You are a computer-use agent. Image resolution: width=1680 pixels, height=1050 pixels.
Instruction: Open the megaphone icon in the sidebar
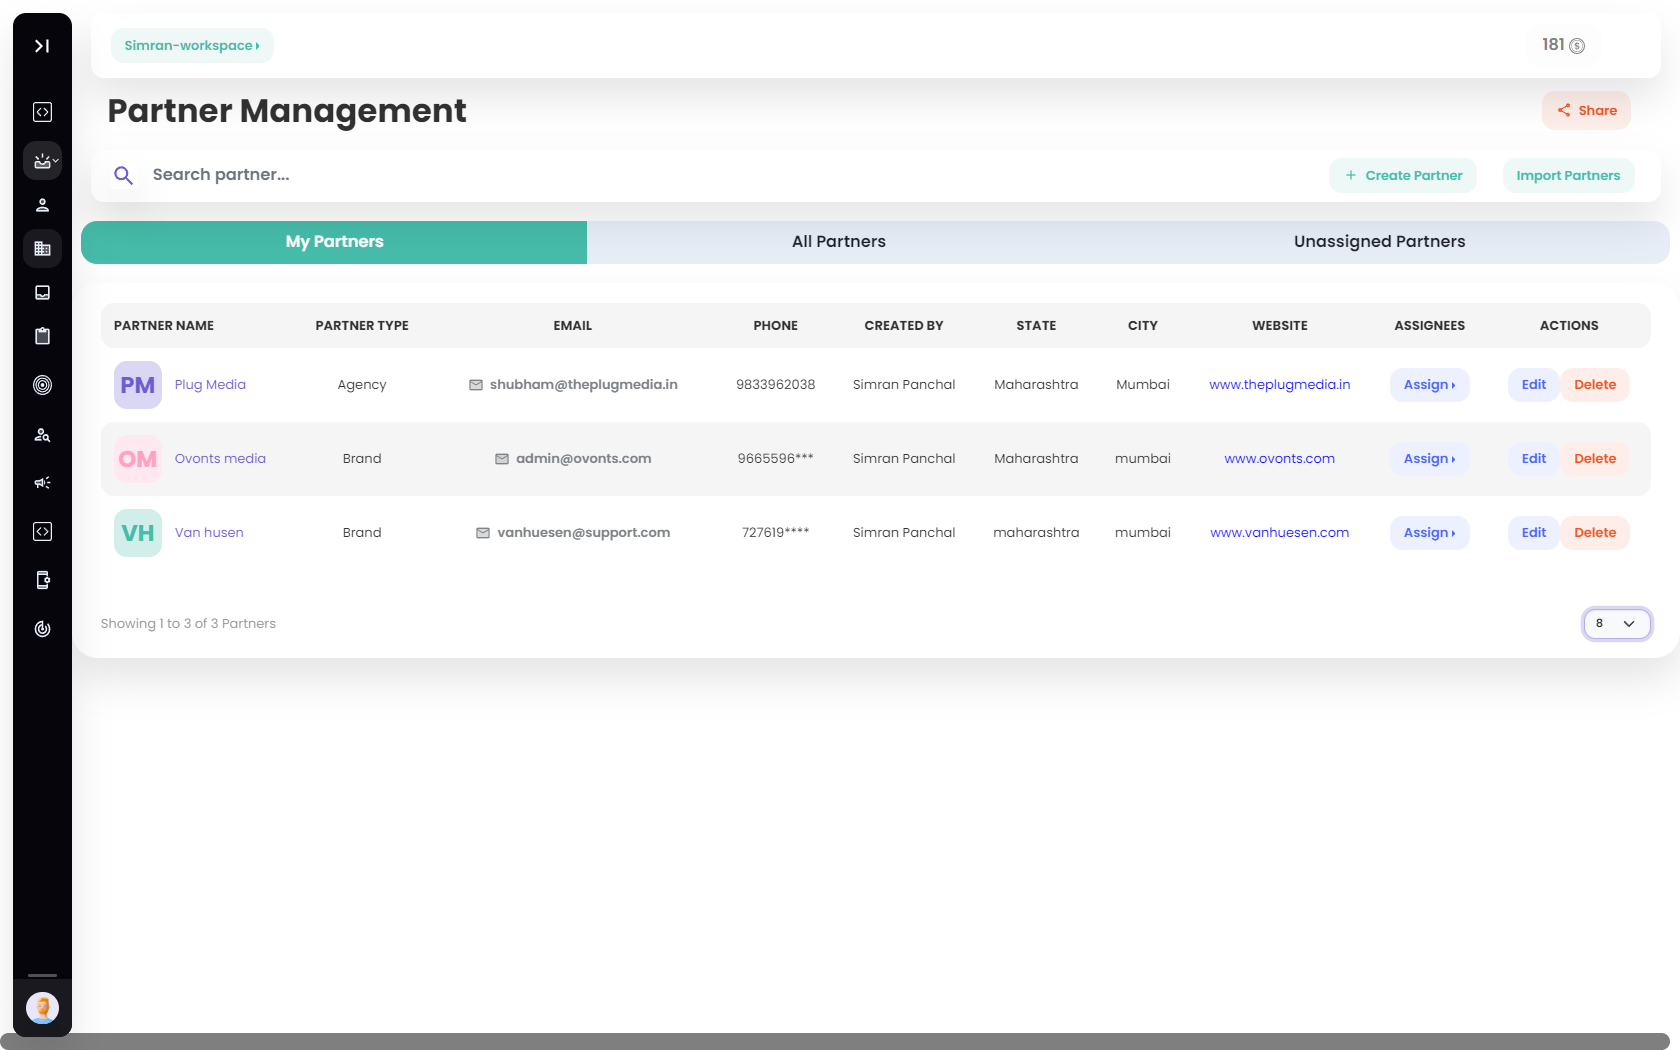pos(42,483)
